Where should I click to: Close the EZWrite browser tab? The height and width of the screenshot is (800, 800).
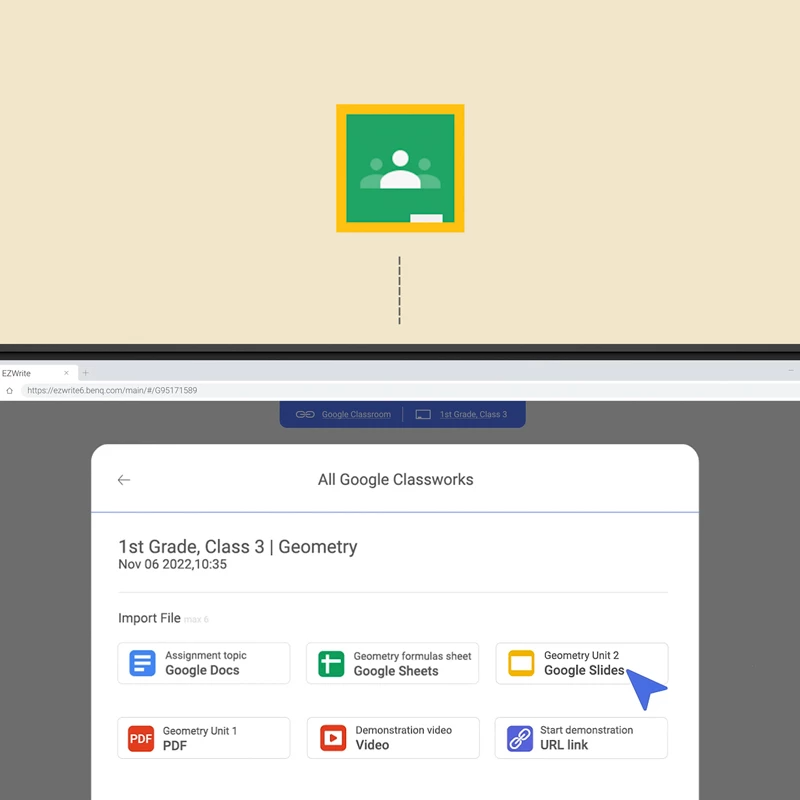(x=66, y=373)
